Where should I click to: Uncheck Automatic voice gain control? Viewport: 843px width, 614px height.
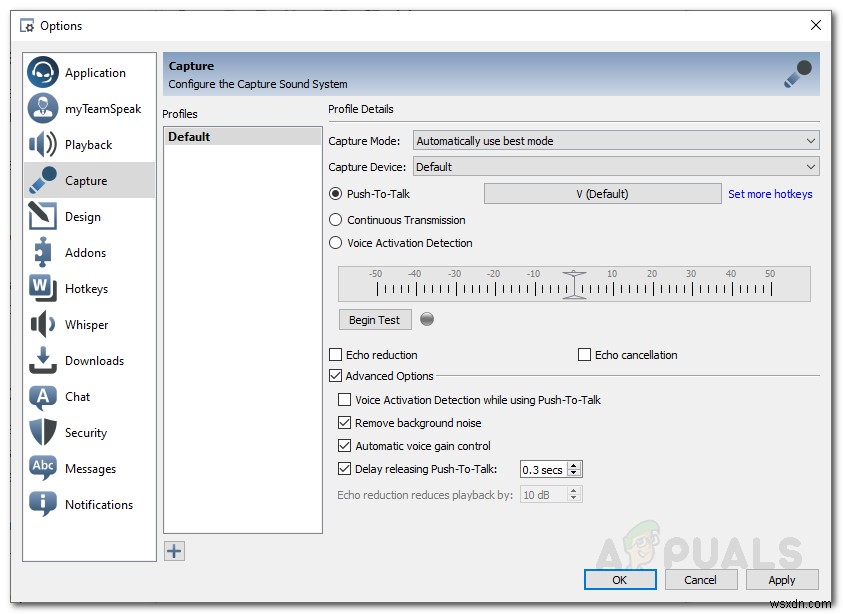pos(344,445)
